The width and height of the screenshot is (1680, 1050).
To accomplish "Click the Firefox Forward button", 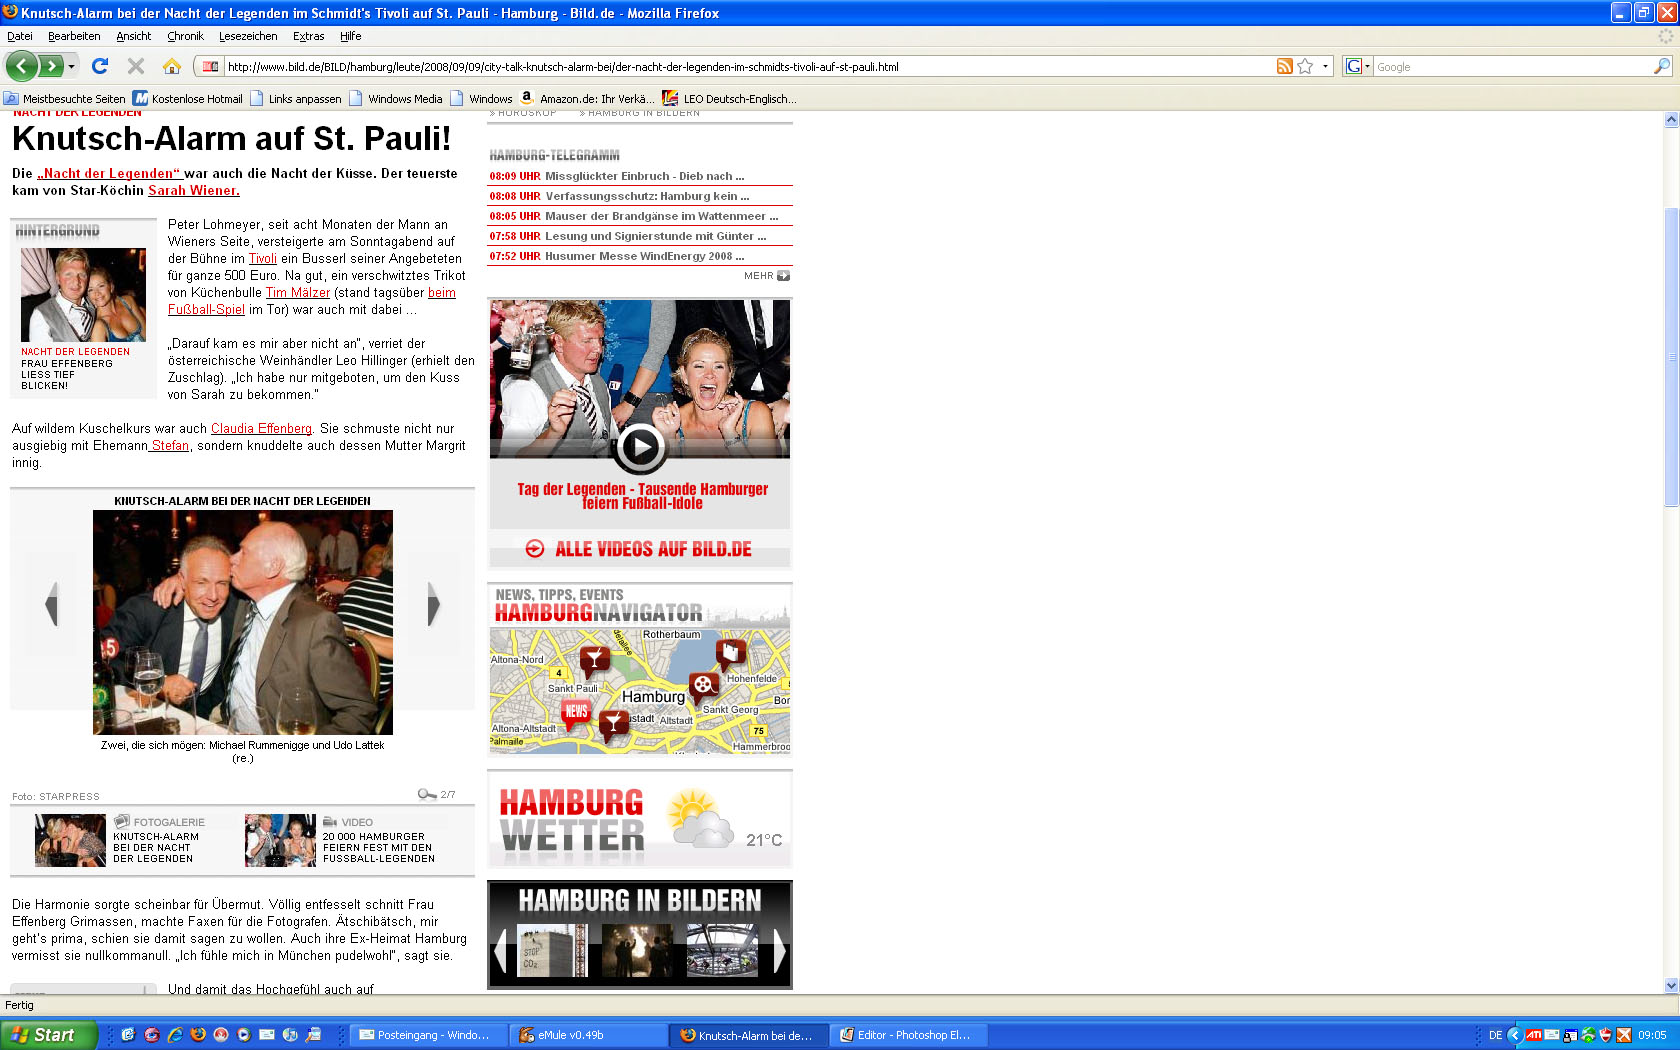I will pyautogui.click(x=51, y=66).
